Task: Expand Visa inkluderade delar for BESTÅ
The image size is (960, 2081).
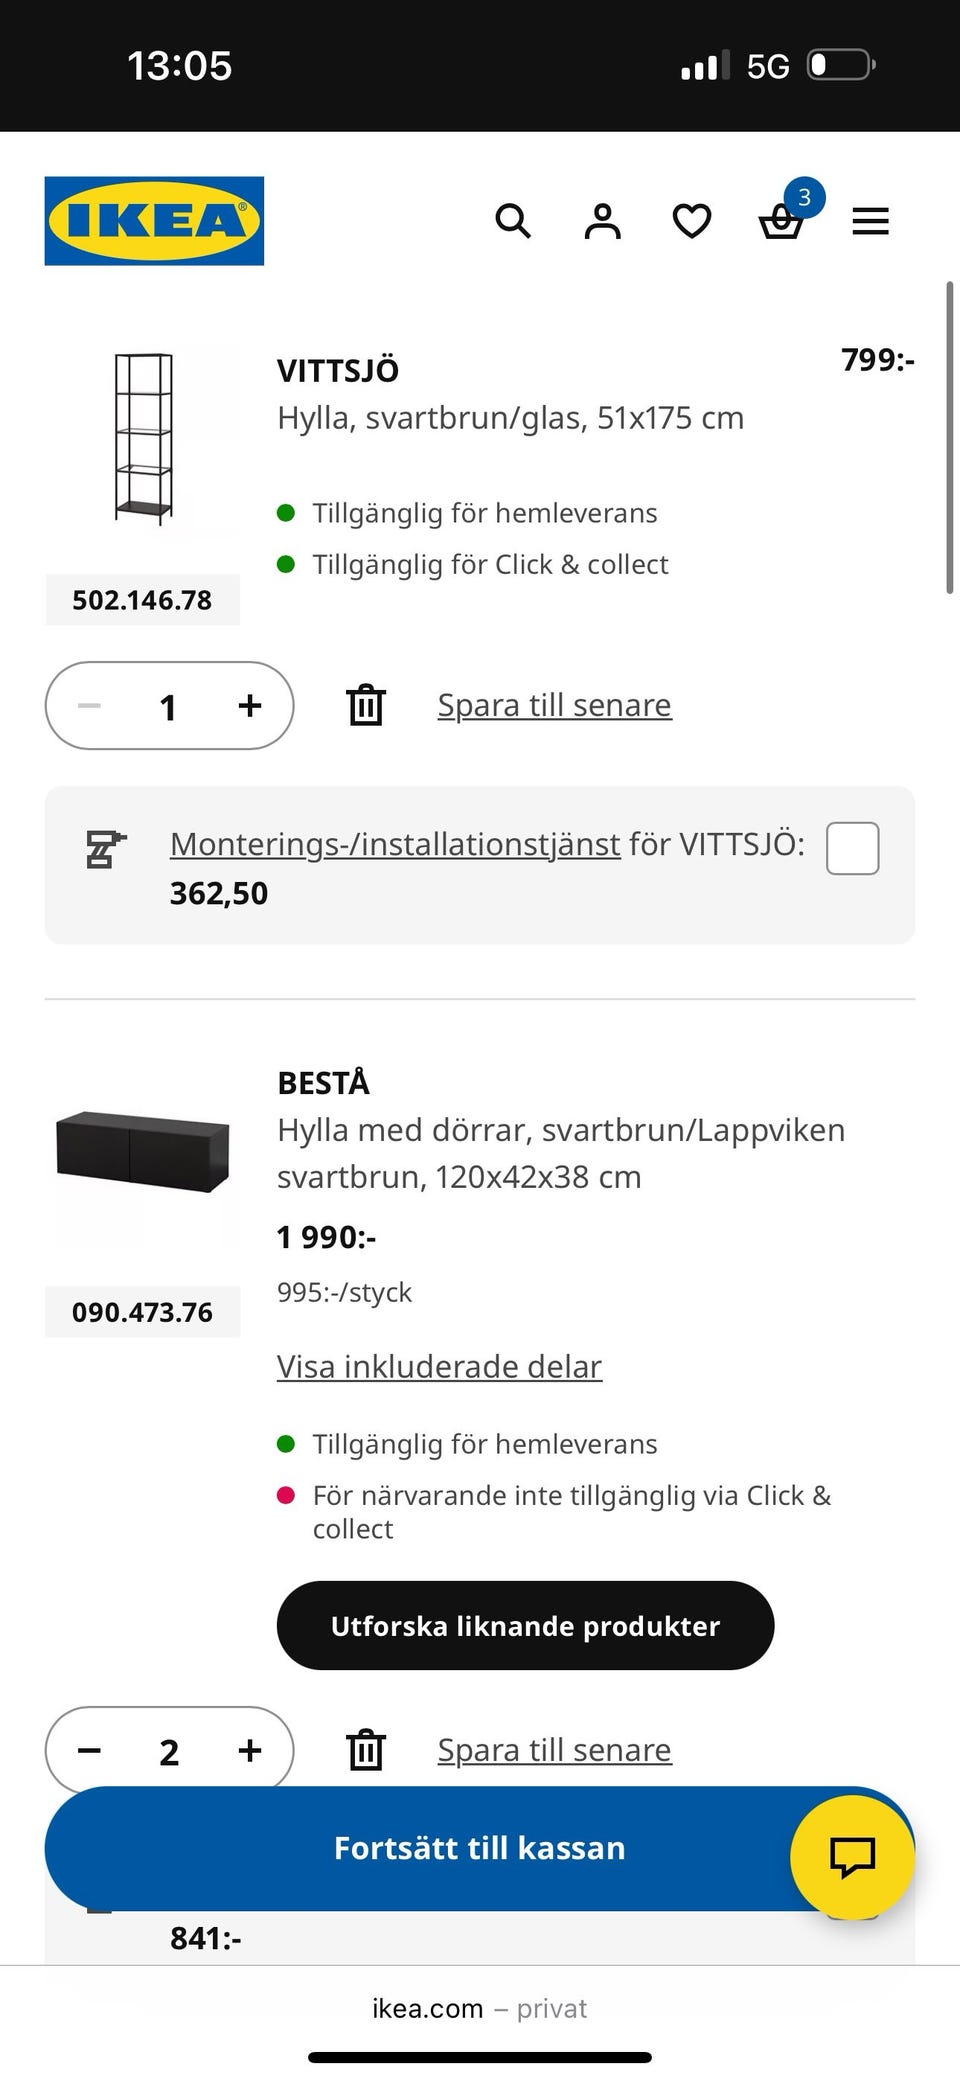Action: point(439,1366)
